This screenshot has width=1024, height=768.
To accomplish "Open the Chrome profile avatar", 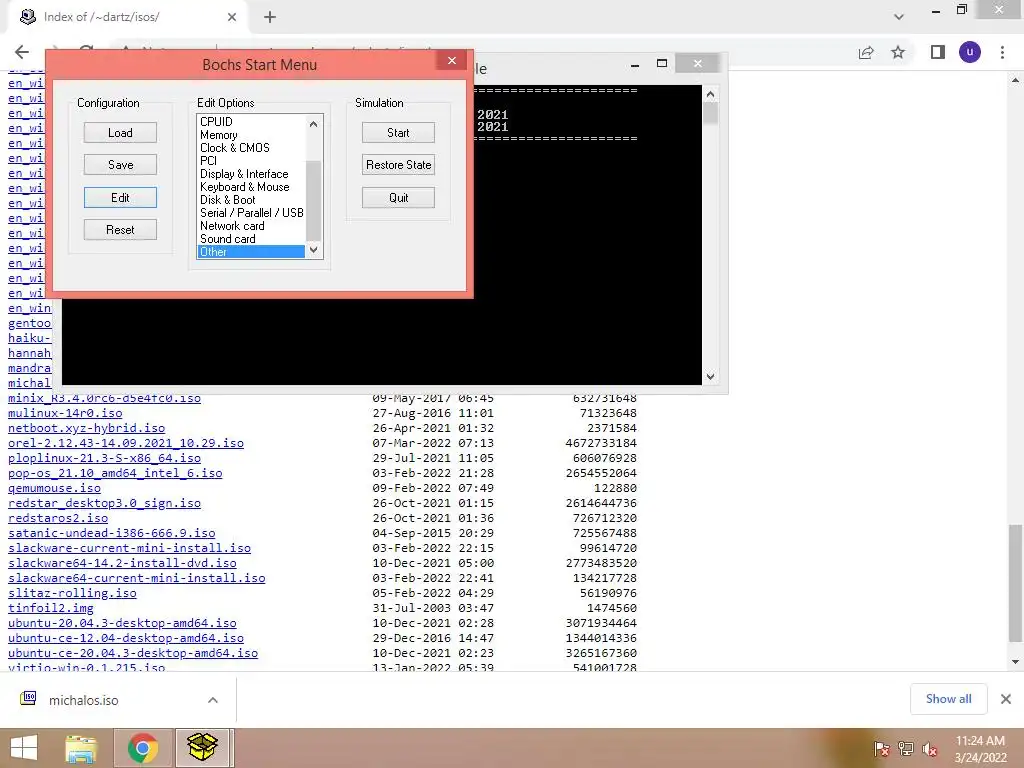I will click(970, 52).
